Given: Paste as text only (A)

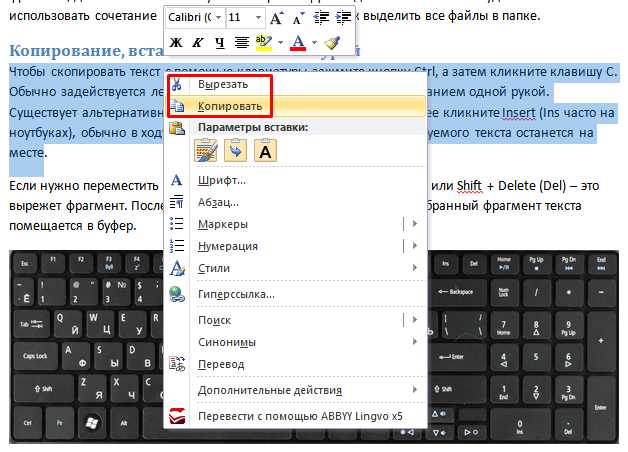Looking at the screenshot, I should pos(265,151).
